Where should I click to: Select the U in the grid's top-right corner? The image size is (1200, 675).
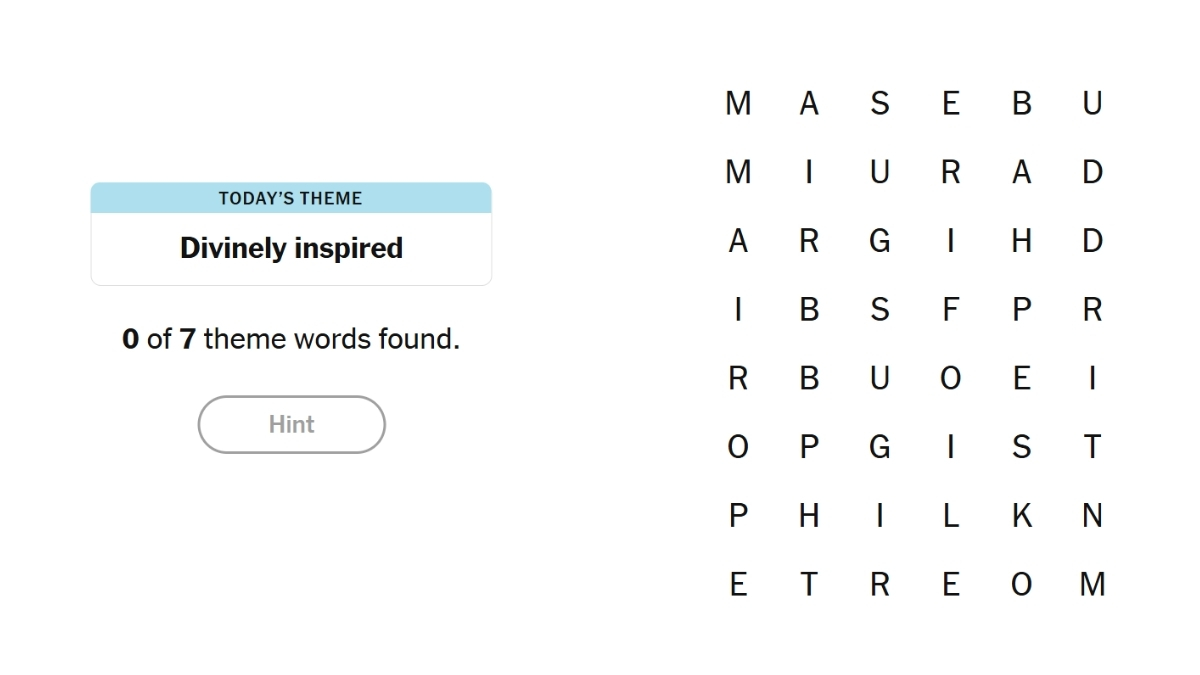coord(1092,103)
